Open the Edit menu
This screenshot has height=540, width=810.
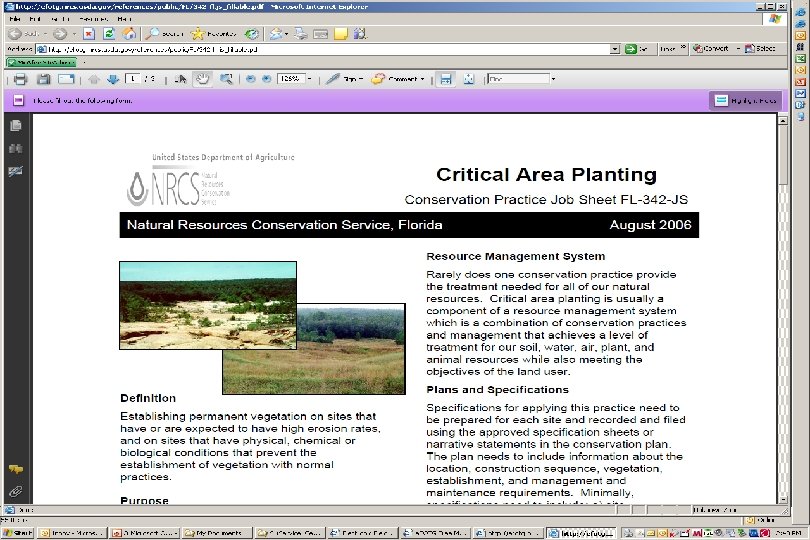35,19
